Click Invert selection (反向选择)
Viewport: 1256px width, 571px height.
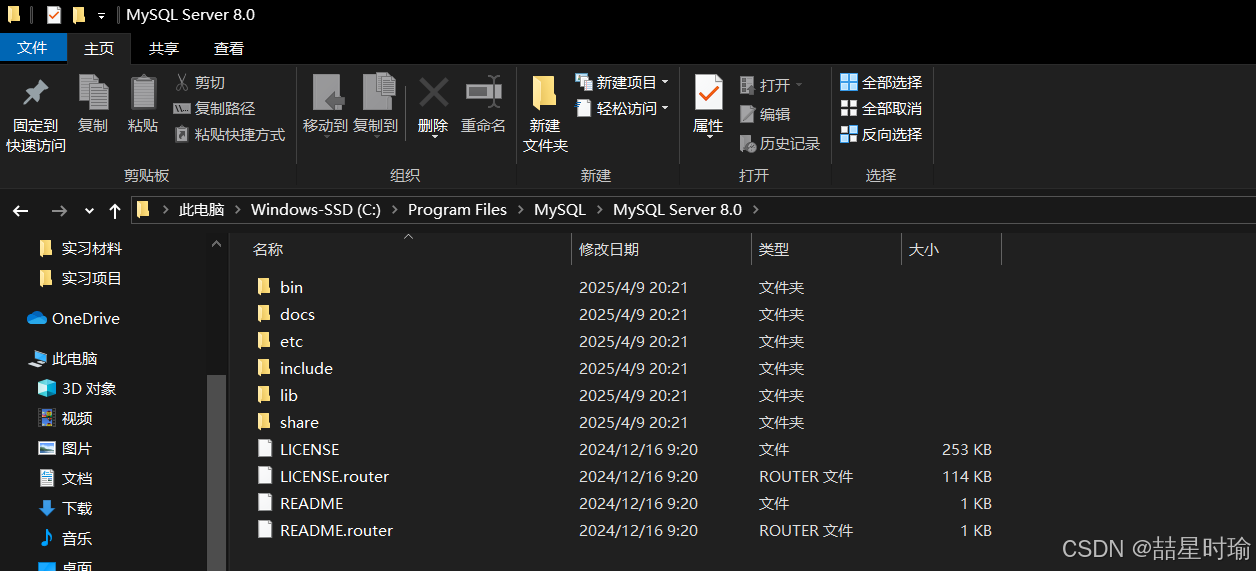[881, 134]
